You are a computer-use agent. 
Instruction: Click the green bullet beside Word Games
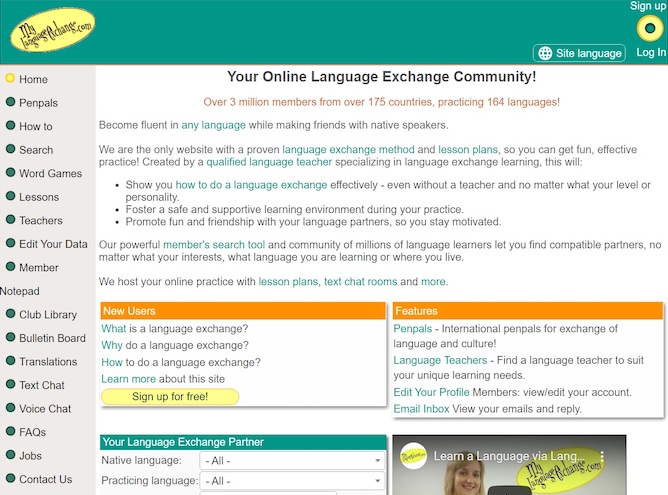pos(10,173)
